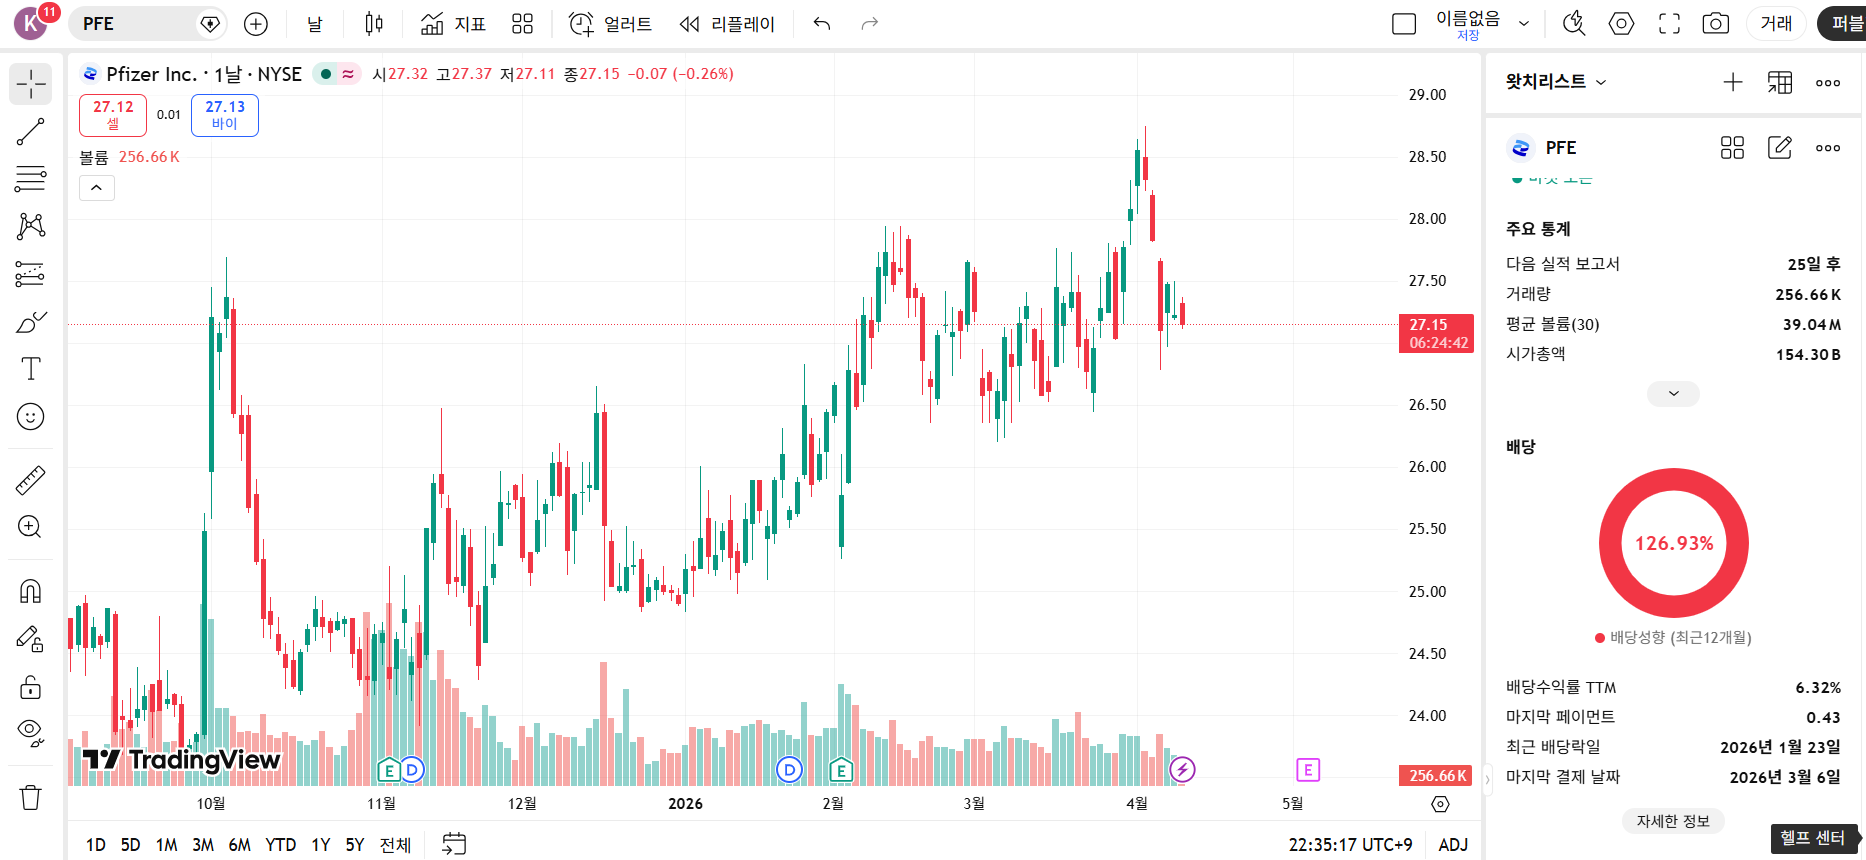The width and height of the screenshot is (1866, 860).
Task: Select the 5D time range
Action: click(x=131, y=845)
